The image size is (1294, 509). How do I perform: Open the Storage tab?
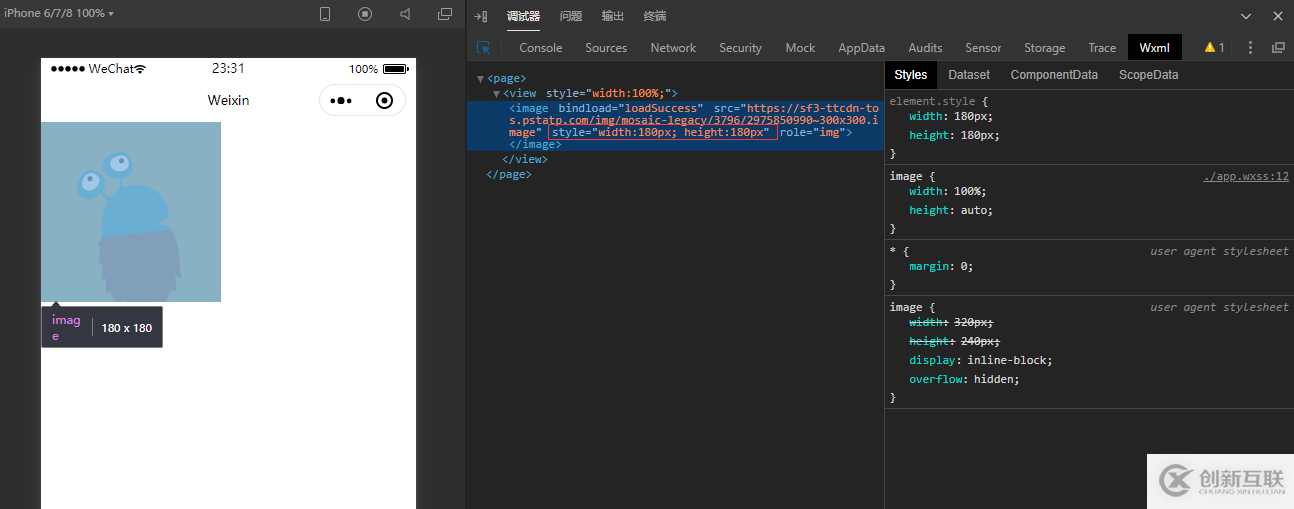pos(1044,47)
